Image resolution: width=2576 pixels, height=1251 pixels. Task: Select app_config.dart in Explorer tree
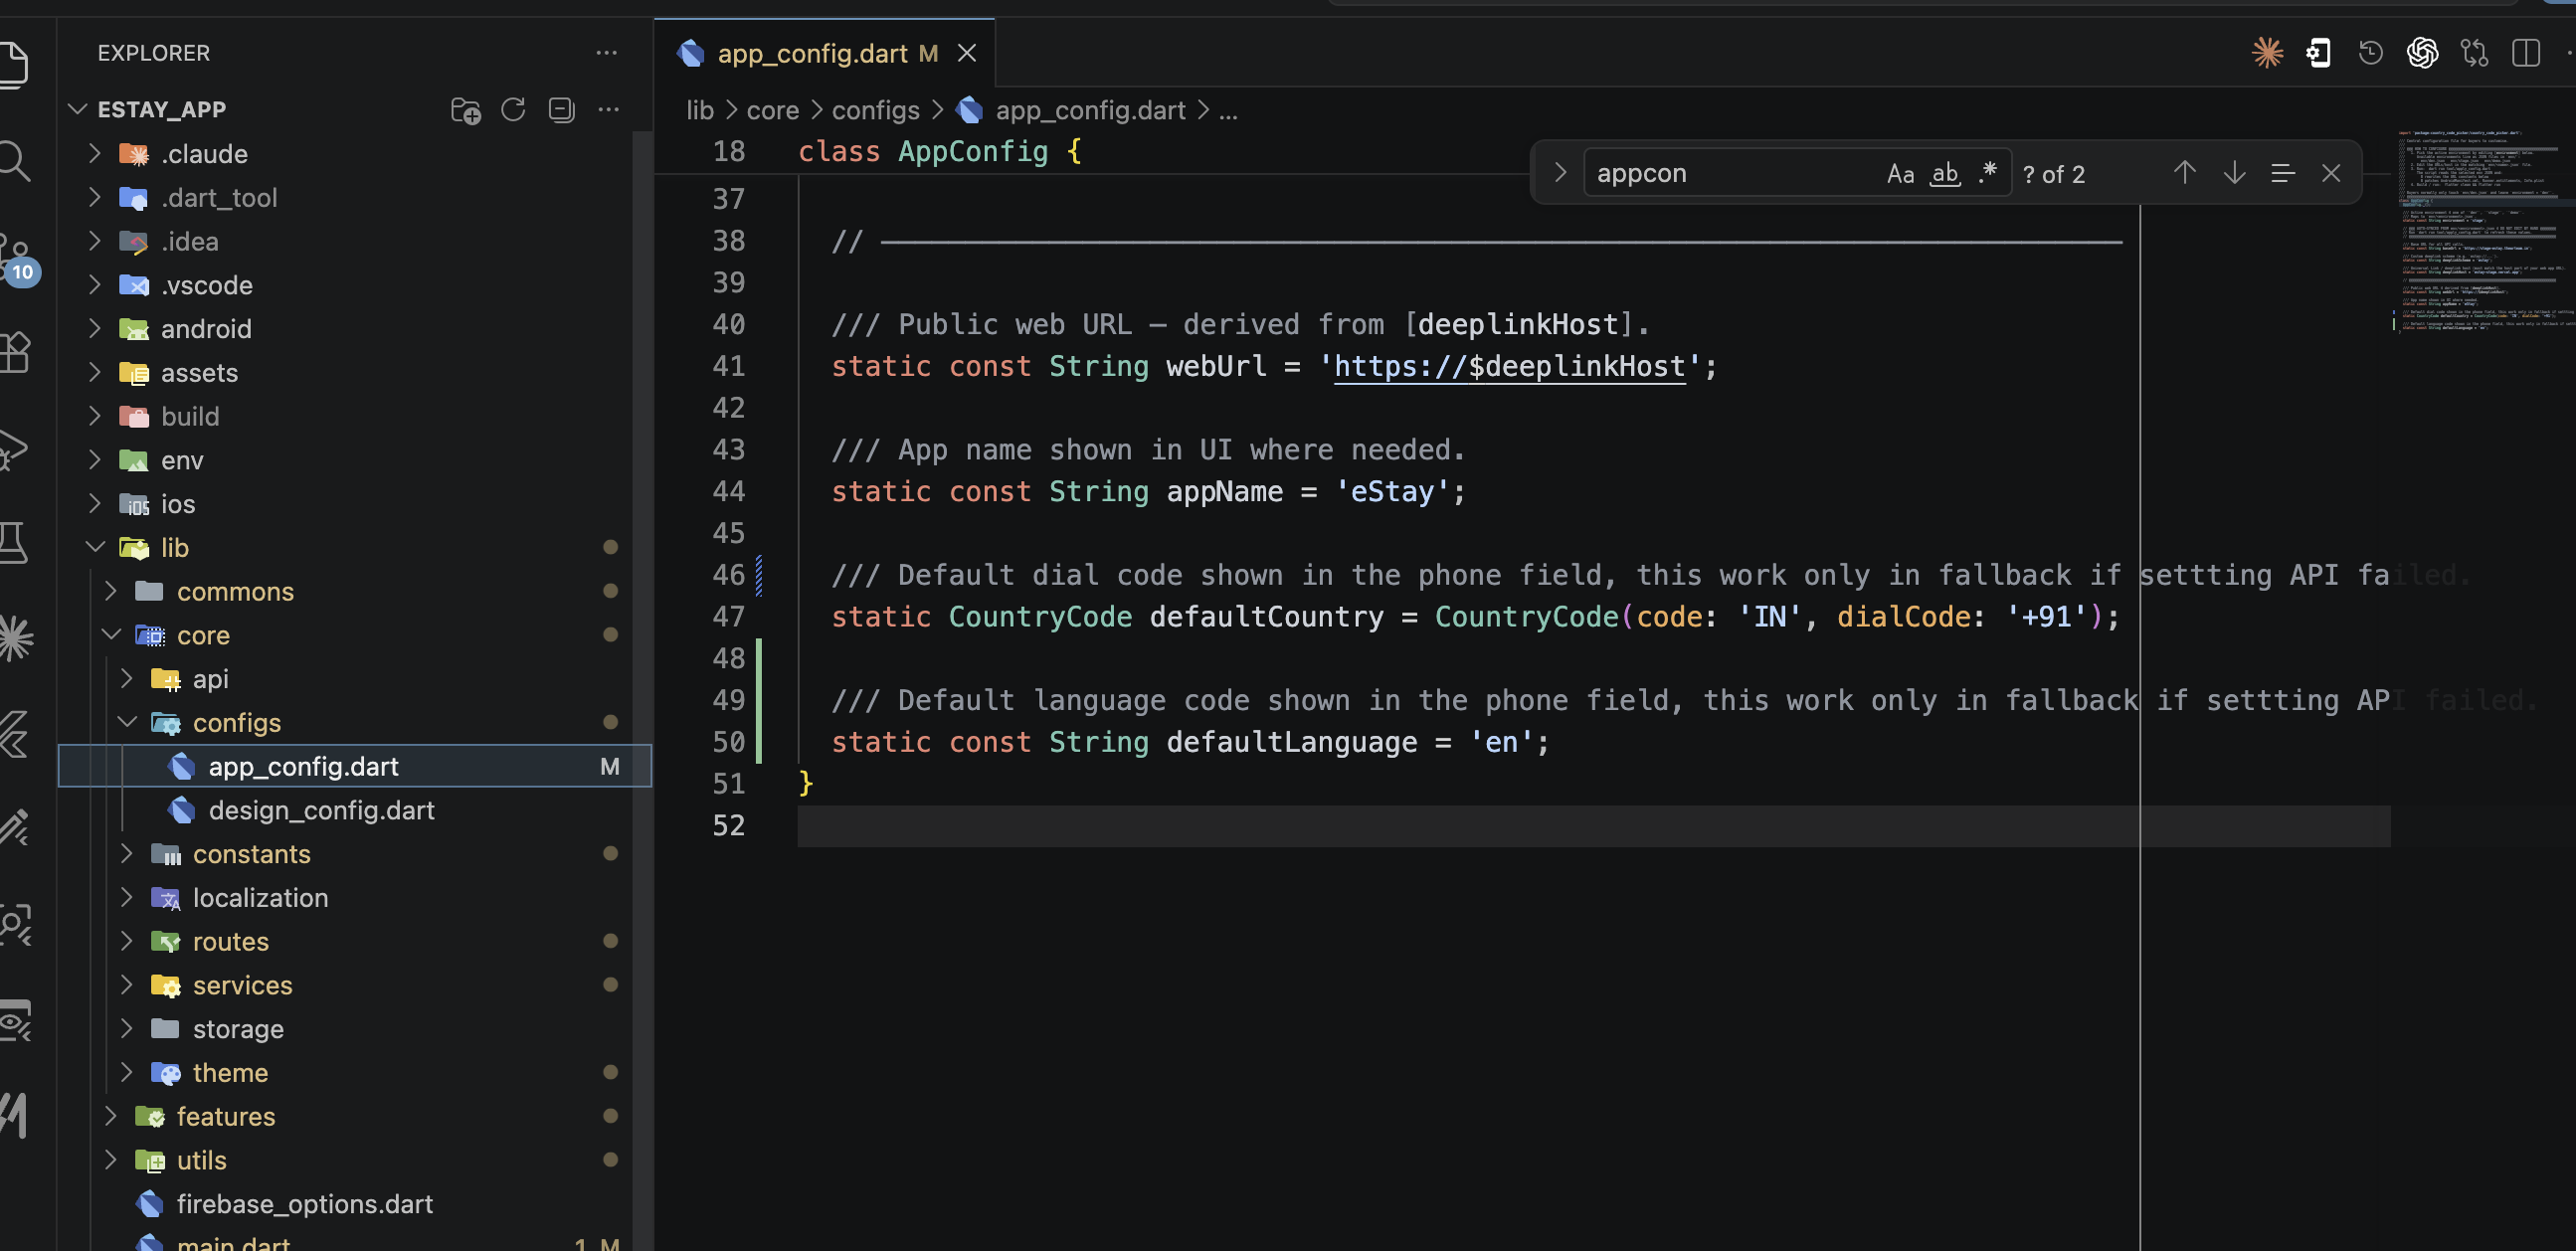pyautogui.click(x=355, y=766)
